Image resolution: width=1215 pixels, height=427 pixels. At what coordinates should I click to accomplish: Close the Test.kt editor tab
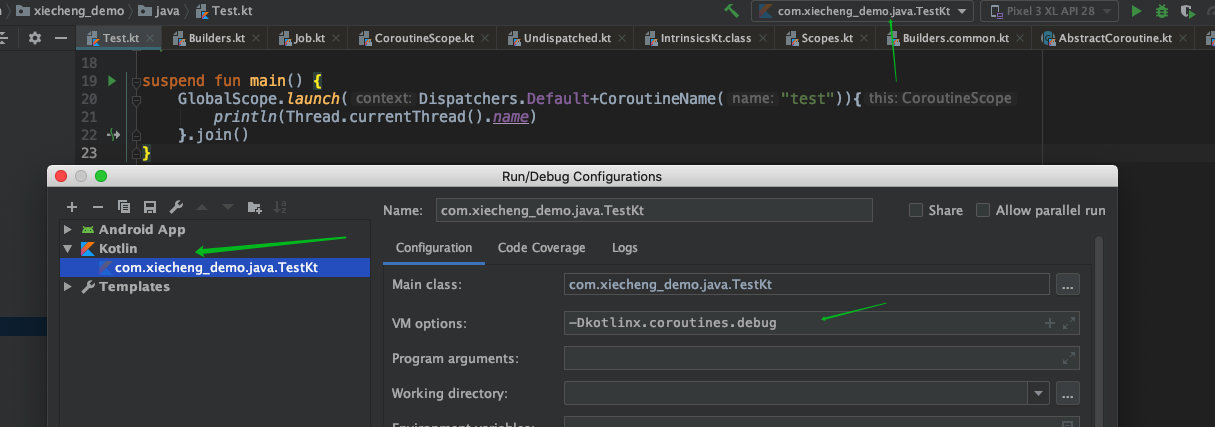click(x=152, y=38)
